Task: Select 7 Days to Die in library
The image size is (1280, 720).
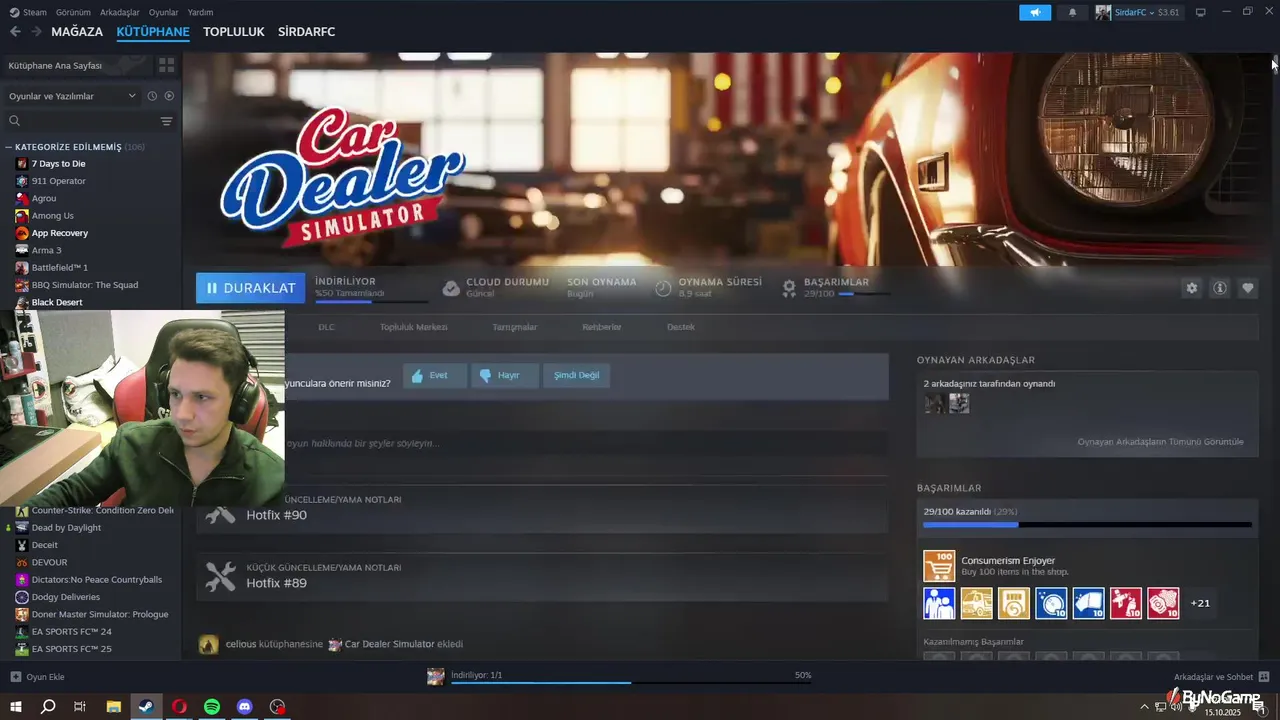Action: click(x=58, y=163)
